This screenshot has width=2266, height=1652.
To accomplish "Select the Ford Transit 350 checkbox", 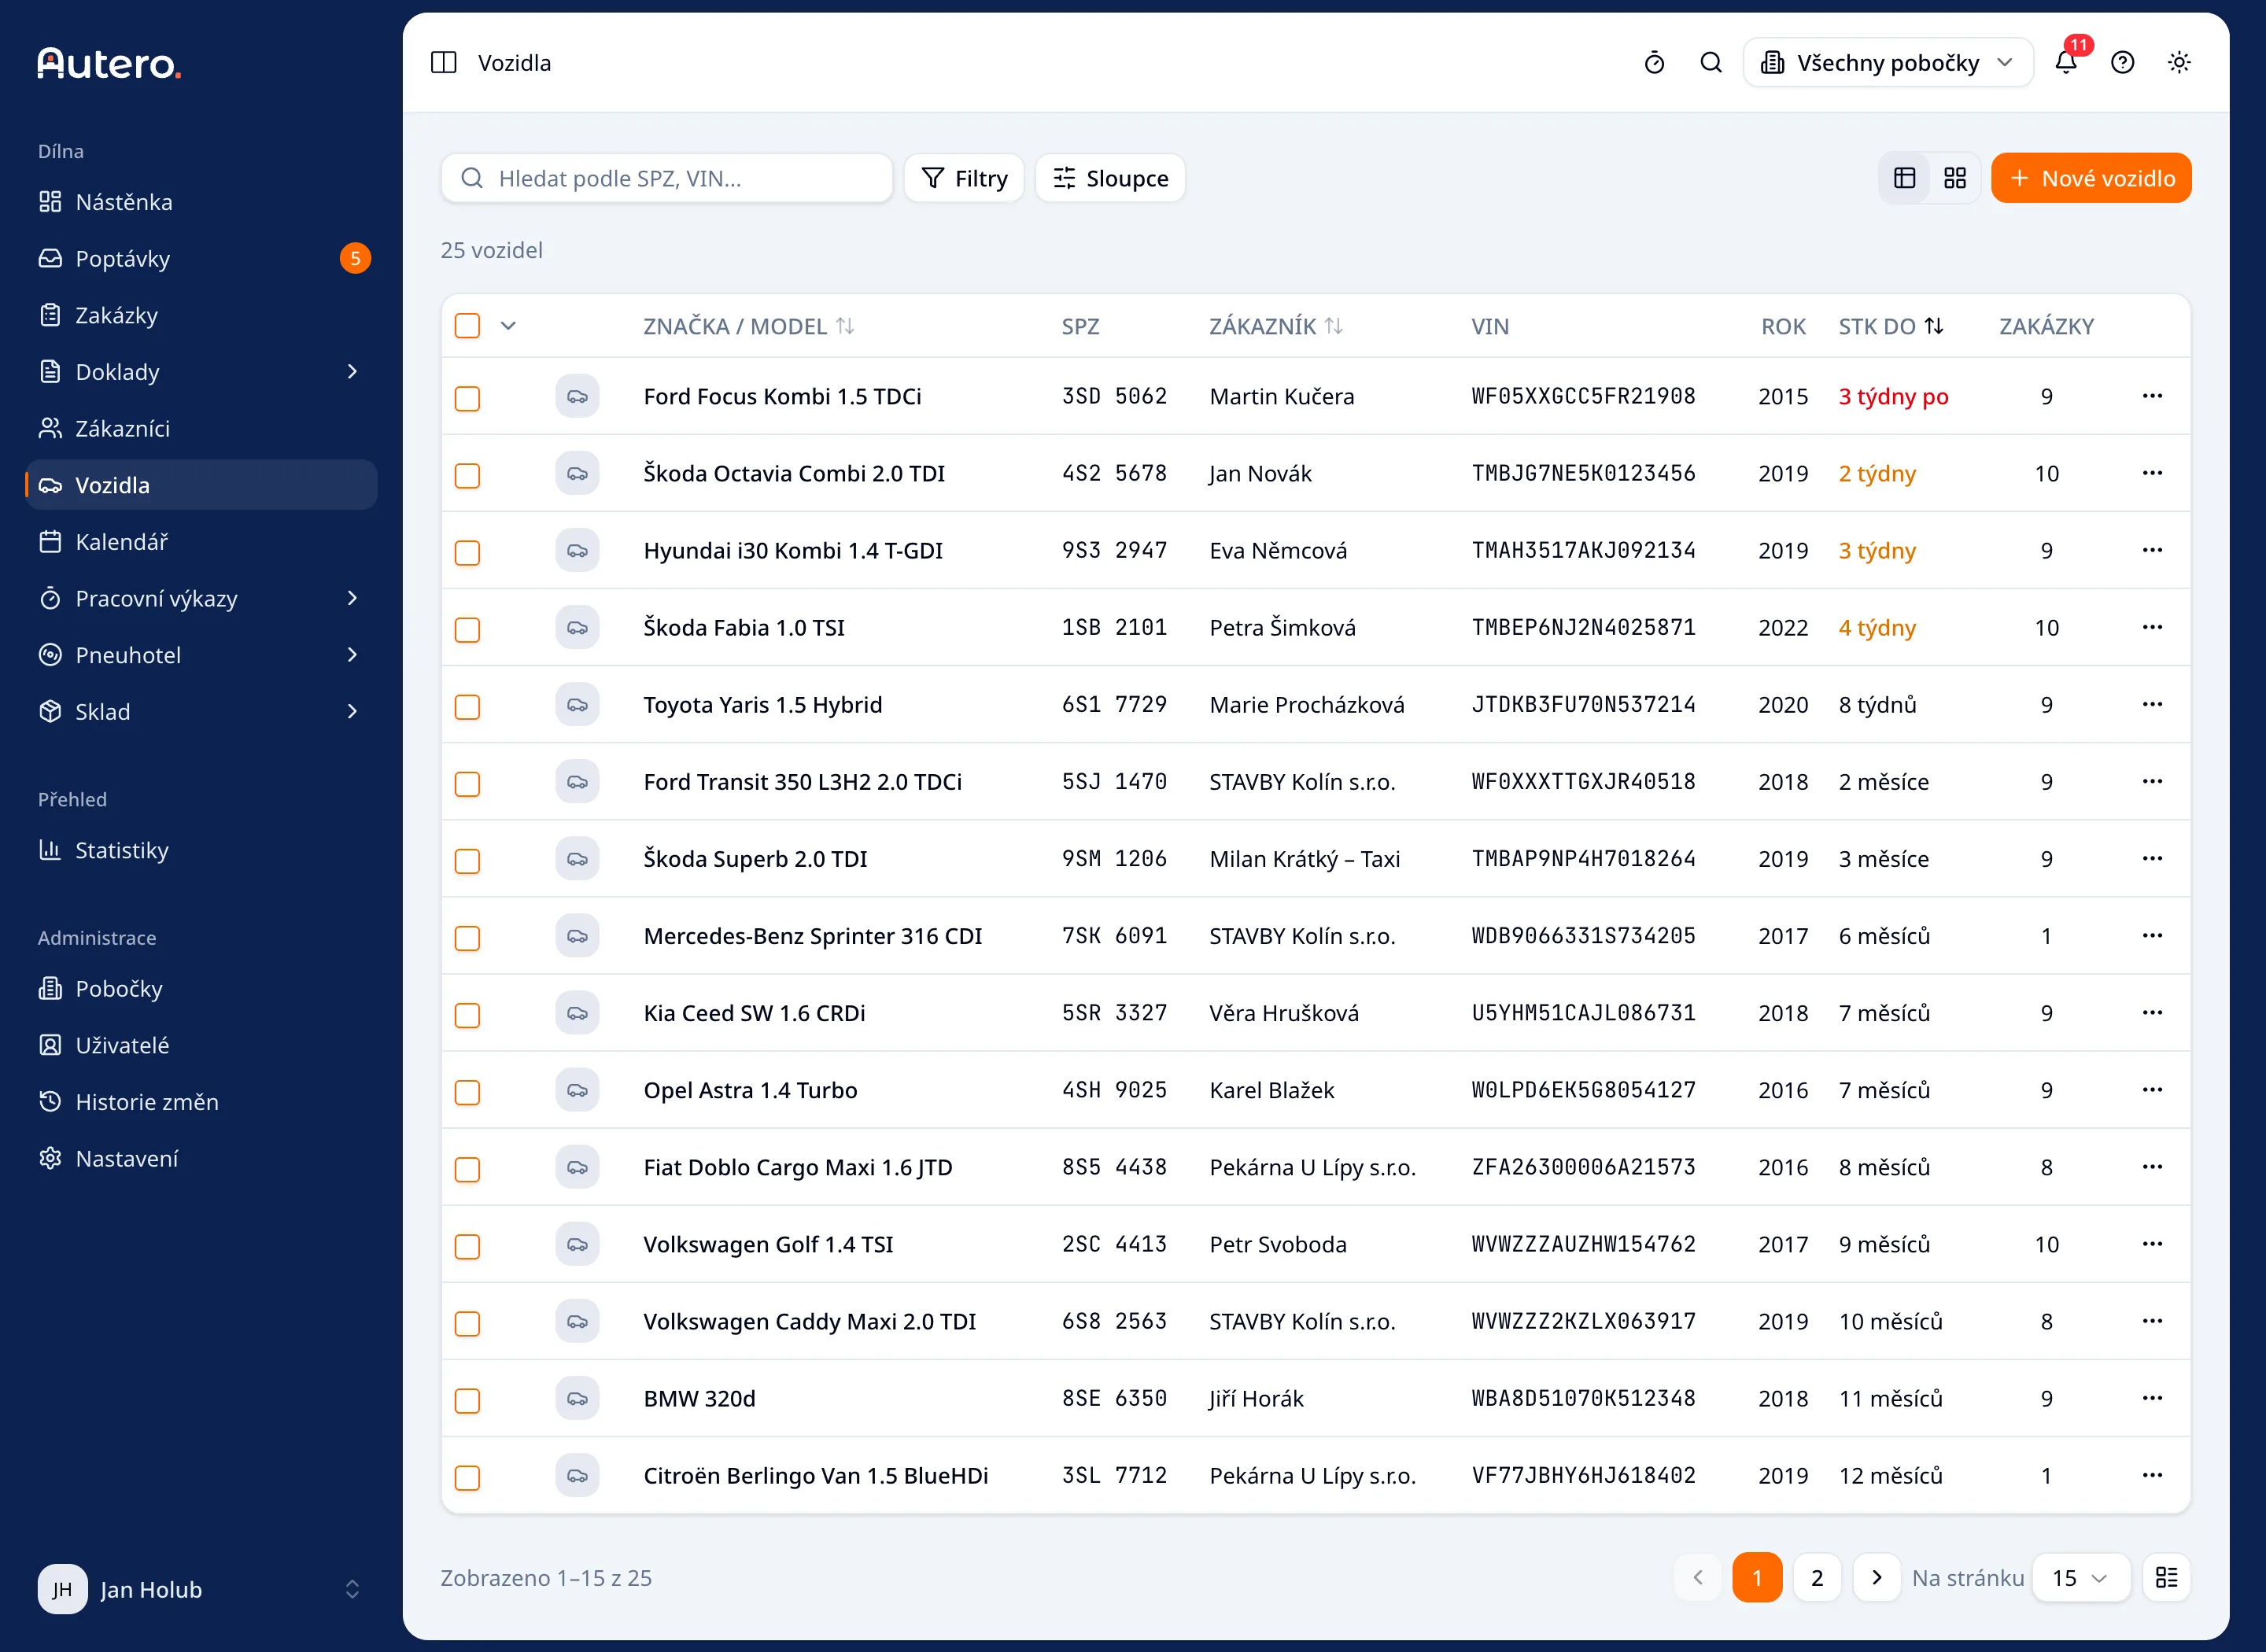I will pyautogui.click(x=467, y=783).
